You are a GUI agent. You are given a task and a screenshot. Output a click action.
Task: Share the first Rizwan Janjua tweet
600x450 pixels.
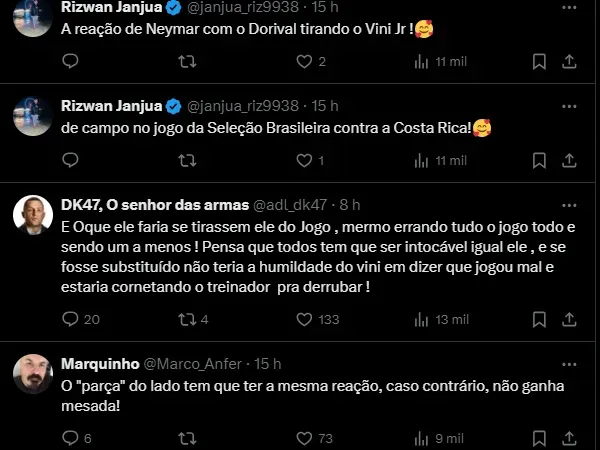[x=570, y=61]
